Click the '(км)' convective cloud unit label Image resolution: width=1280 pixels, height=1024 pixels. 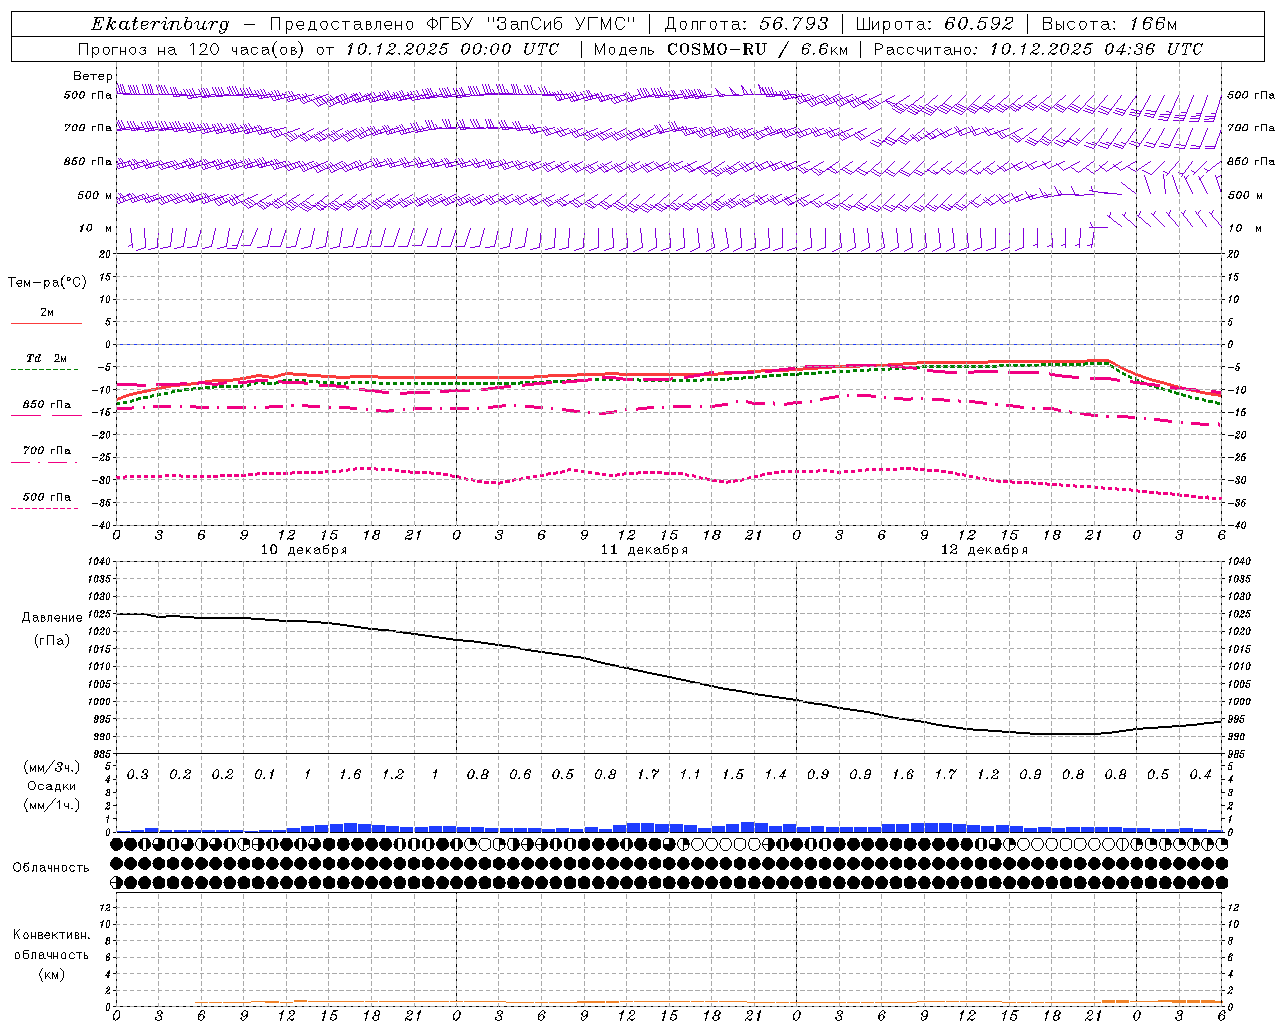(51, 974)
